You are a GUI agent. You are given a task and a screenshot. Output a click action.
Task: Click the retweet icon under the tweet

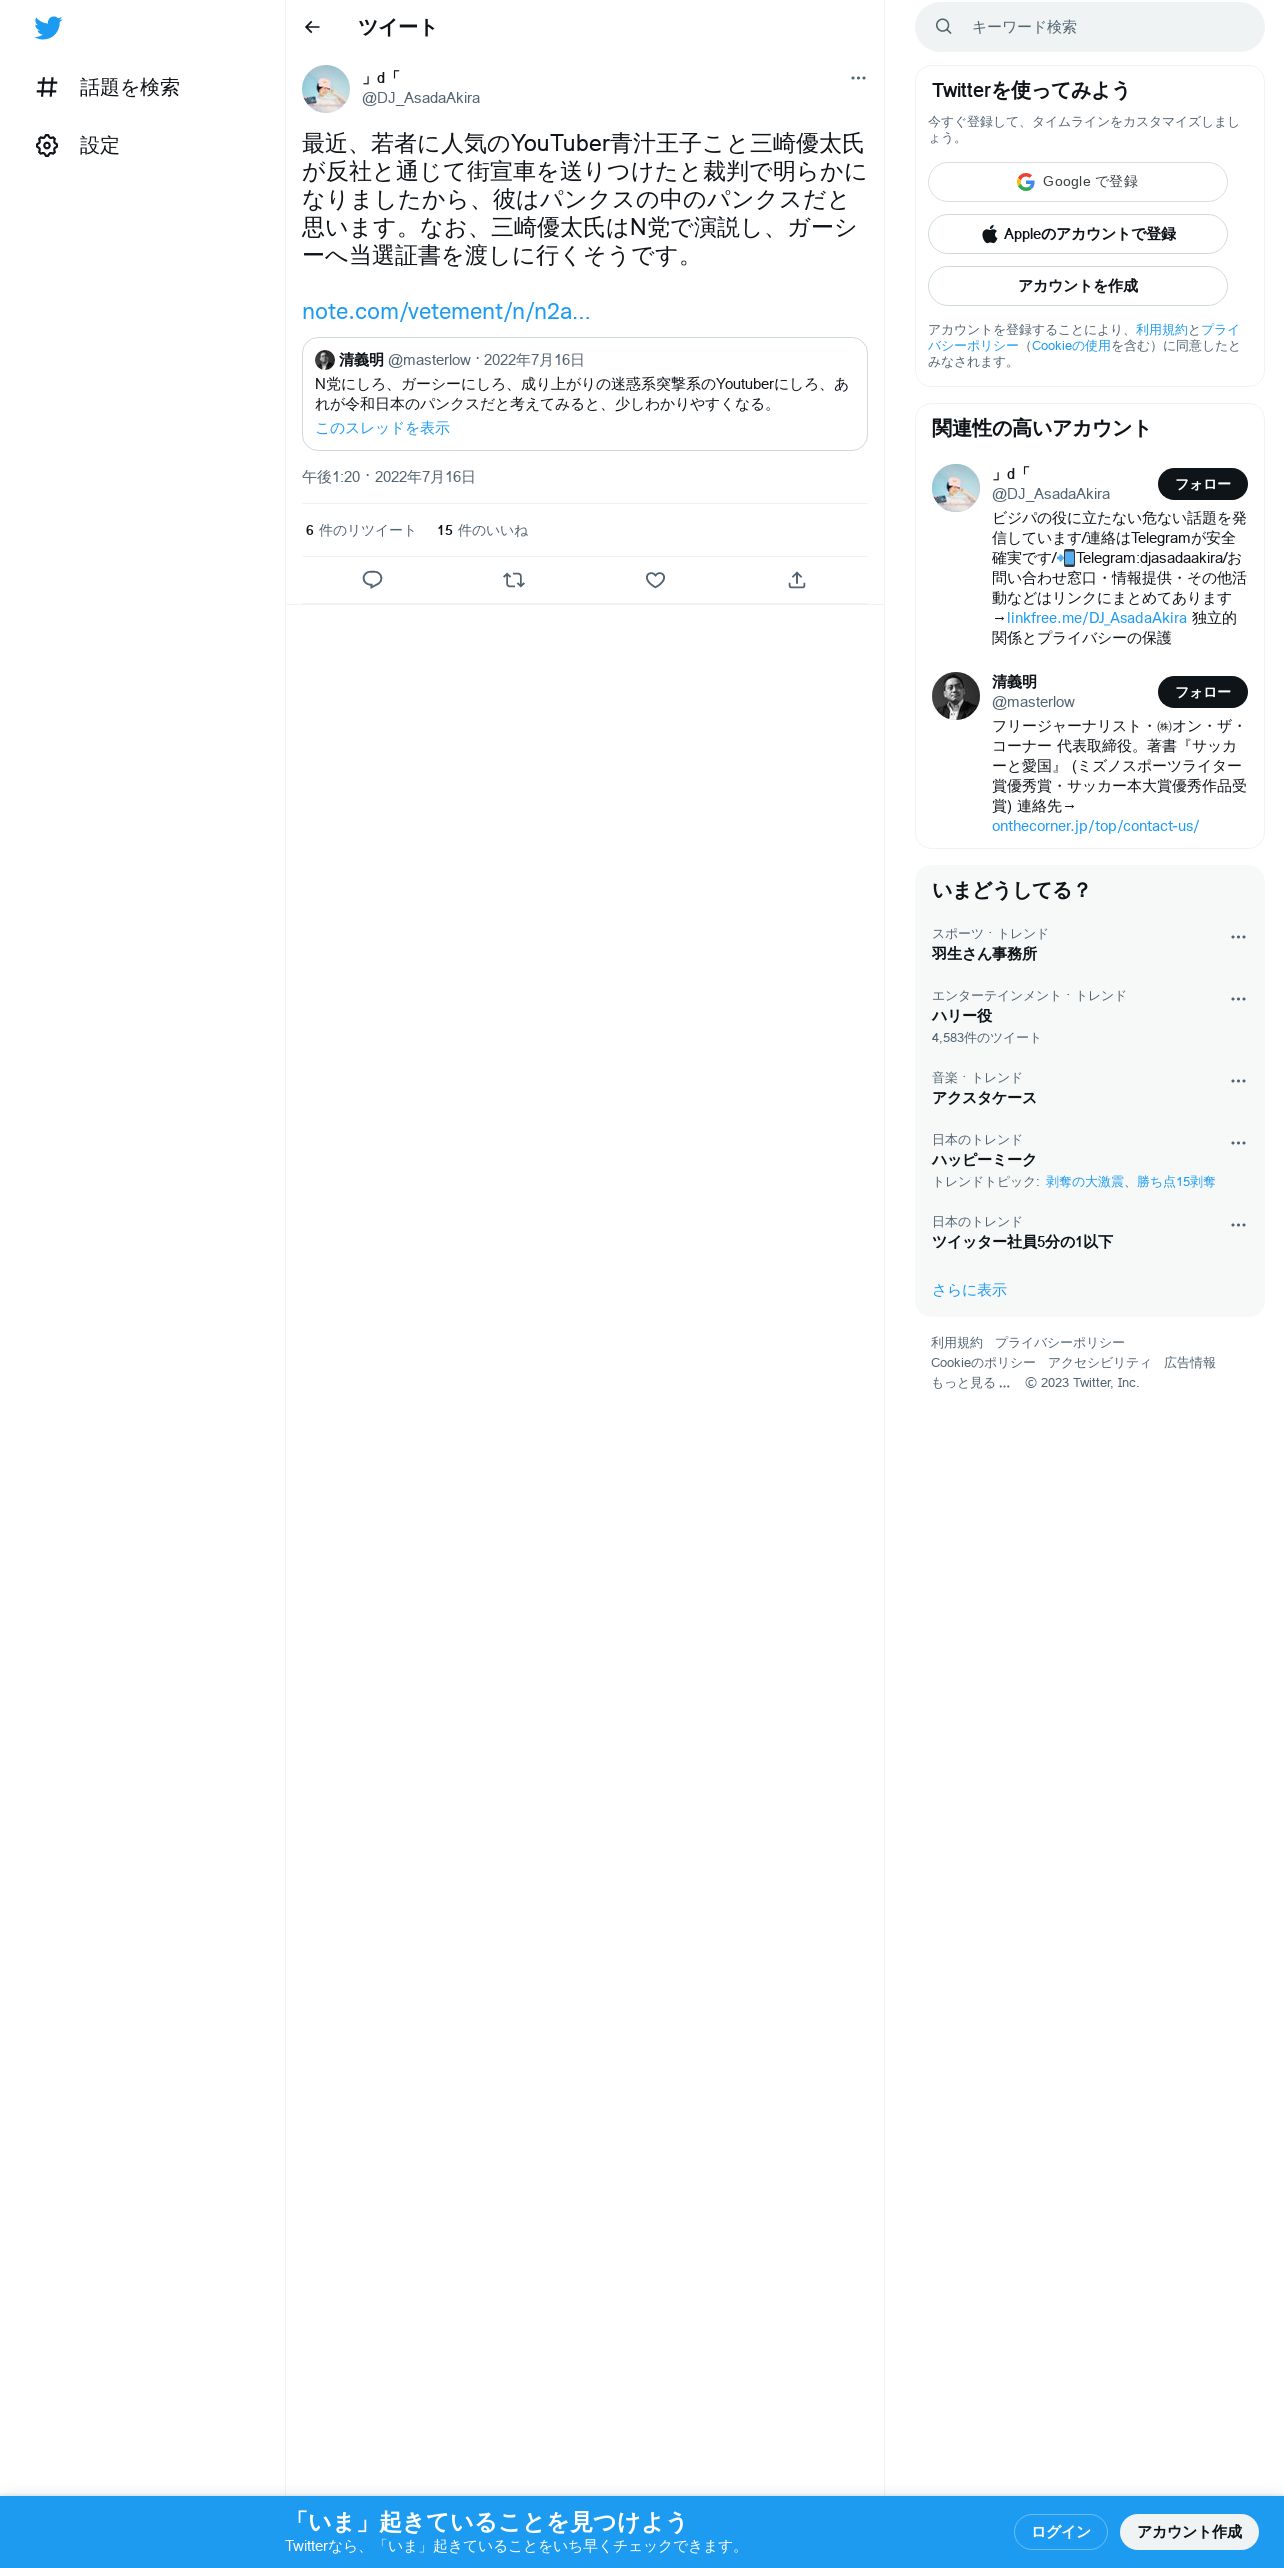(x=514, y=580)
